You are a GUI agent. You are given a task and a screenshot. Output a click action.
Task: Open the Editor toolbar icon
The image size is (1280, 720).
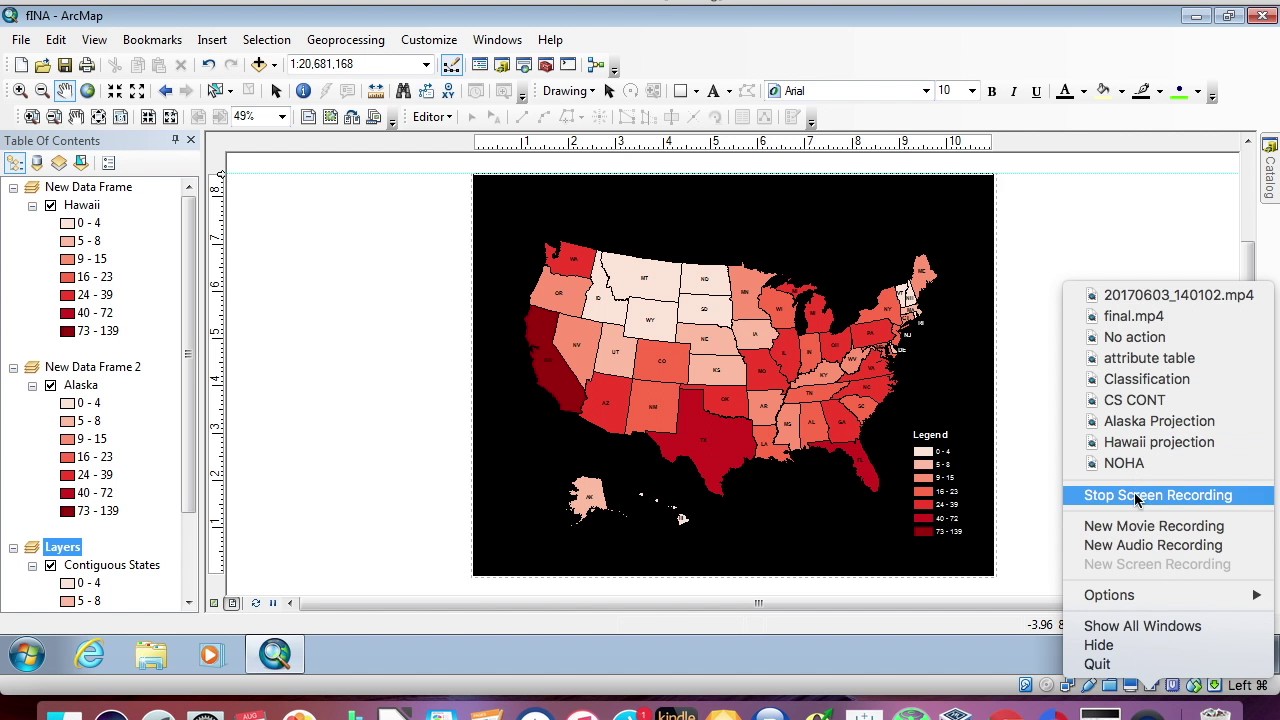(x=451, y=65)
